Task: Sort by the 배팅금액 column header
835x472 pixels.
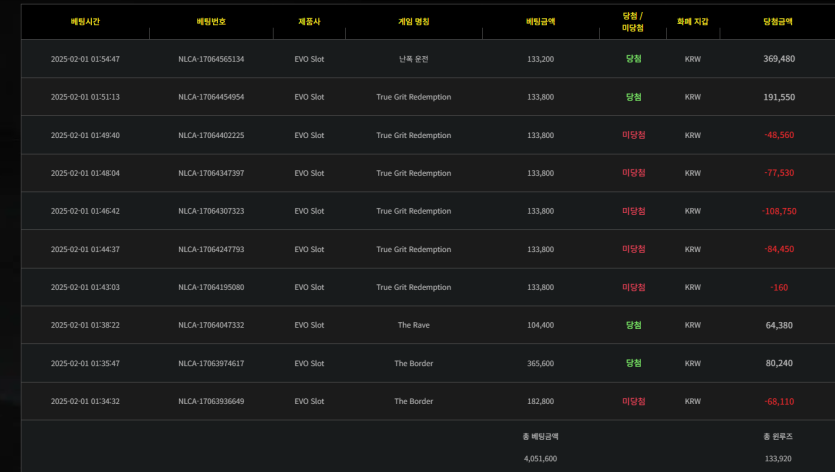Action: pyautogui.click(x=540, y=20)
